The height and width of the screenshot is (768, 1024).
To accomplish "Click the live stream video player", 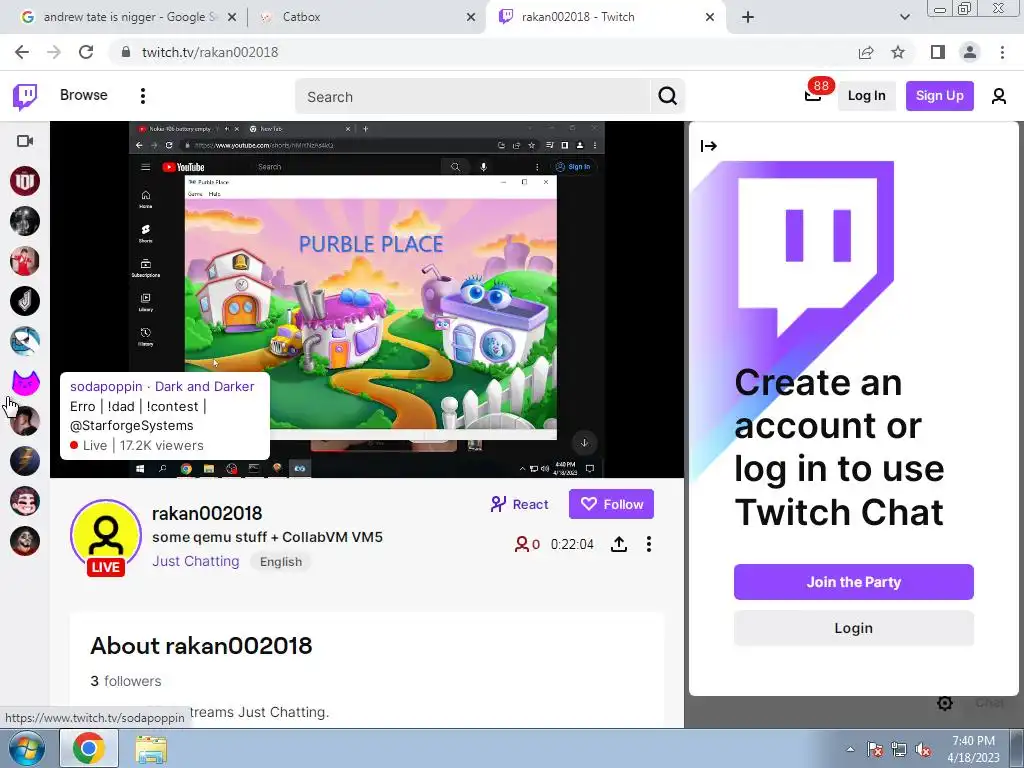I will pos(367,300).
